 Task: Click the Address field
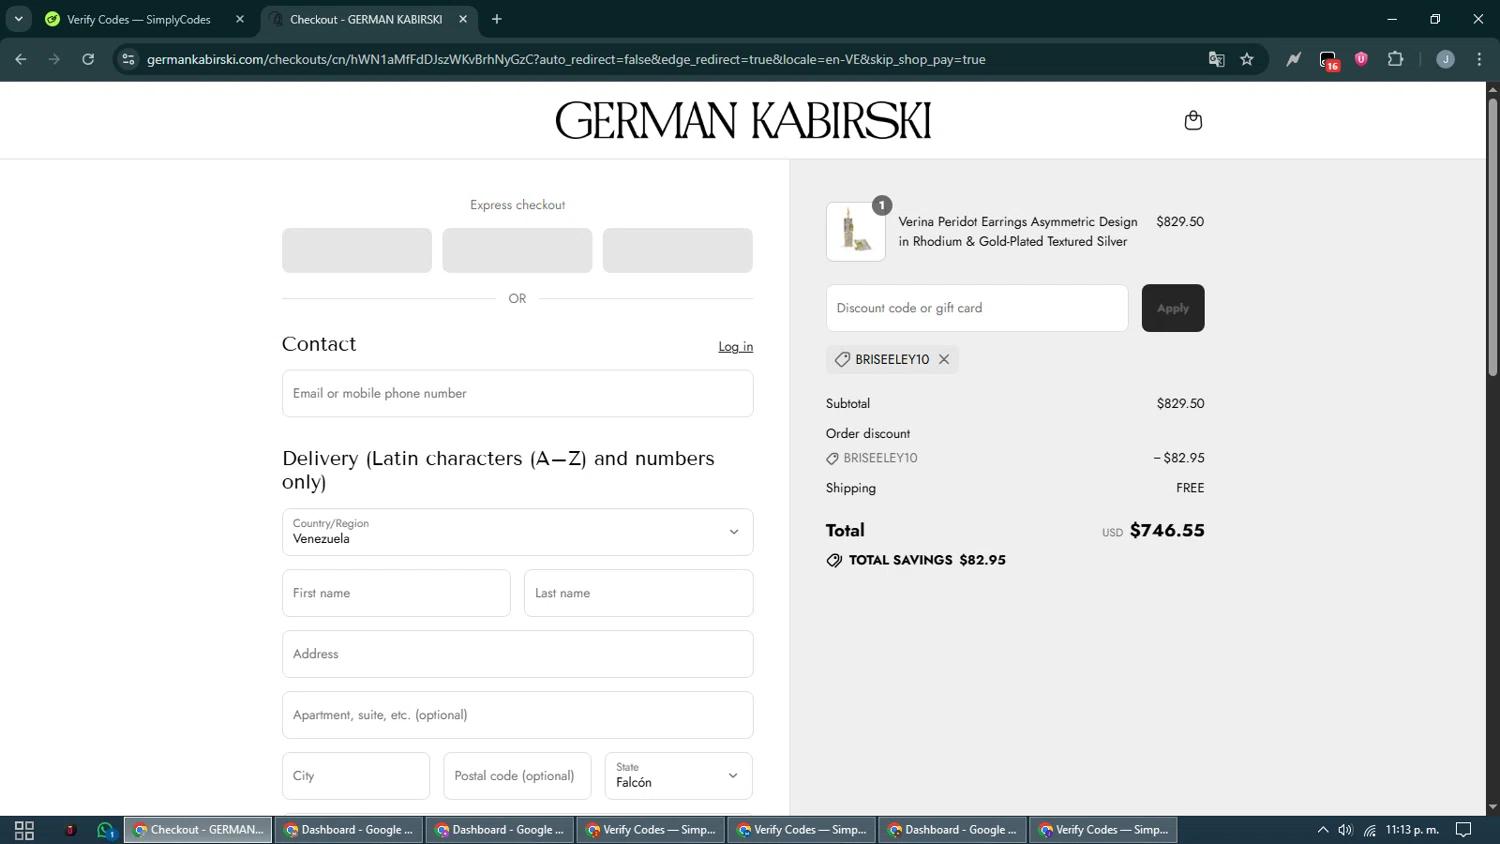pyautogui.click(x=518, y=654)
